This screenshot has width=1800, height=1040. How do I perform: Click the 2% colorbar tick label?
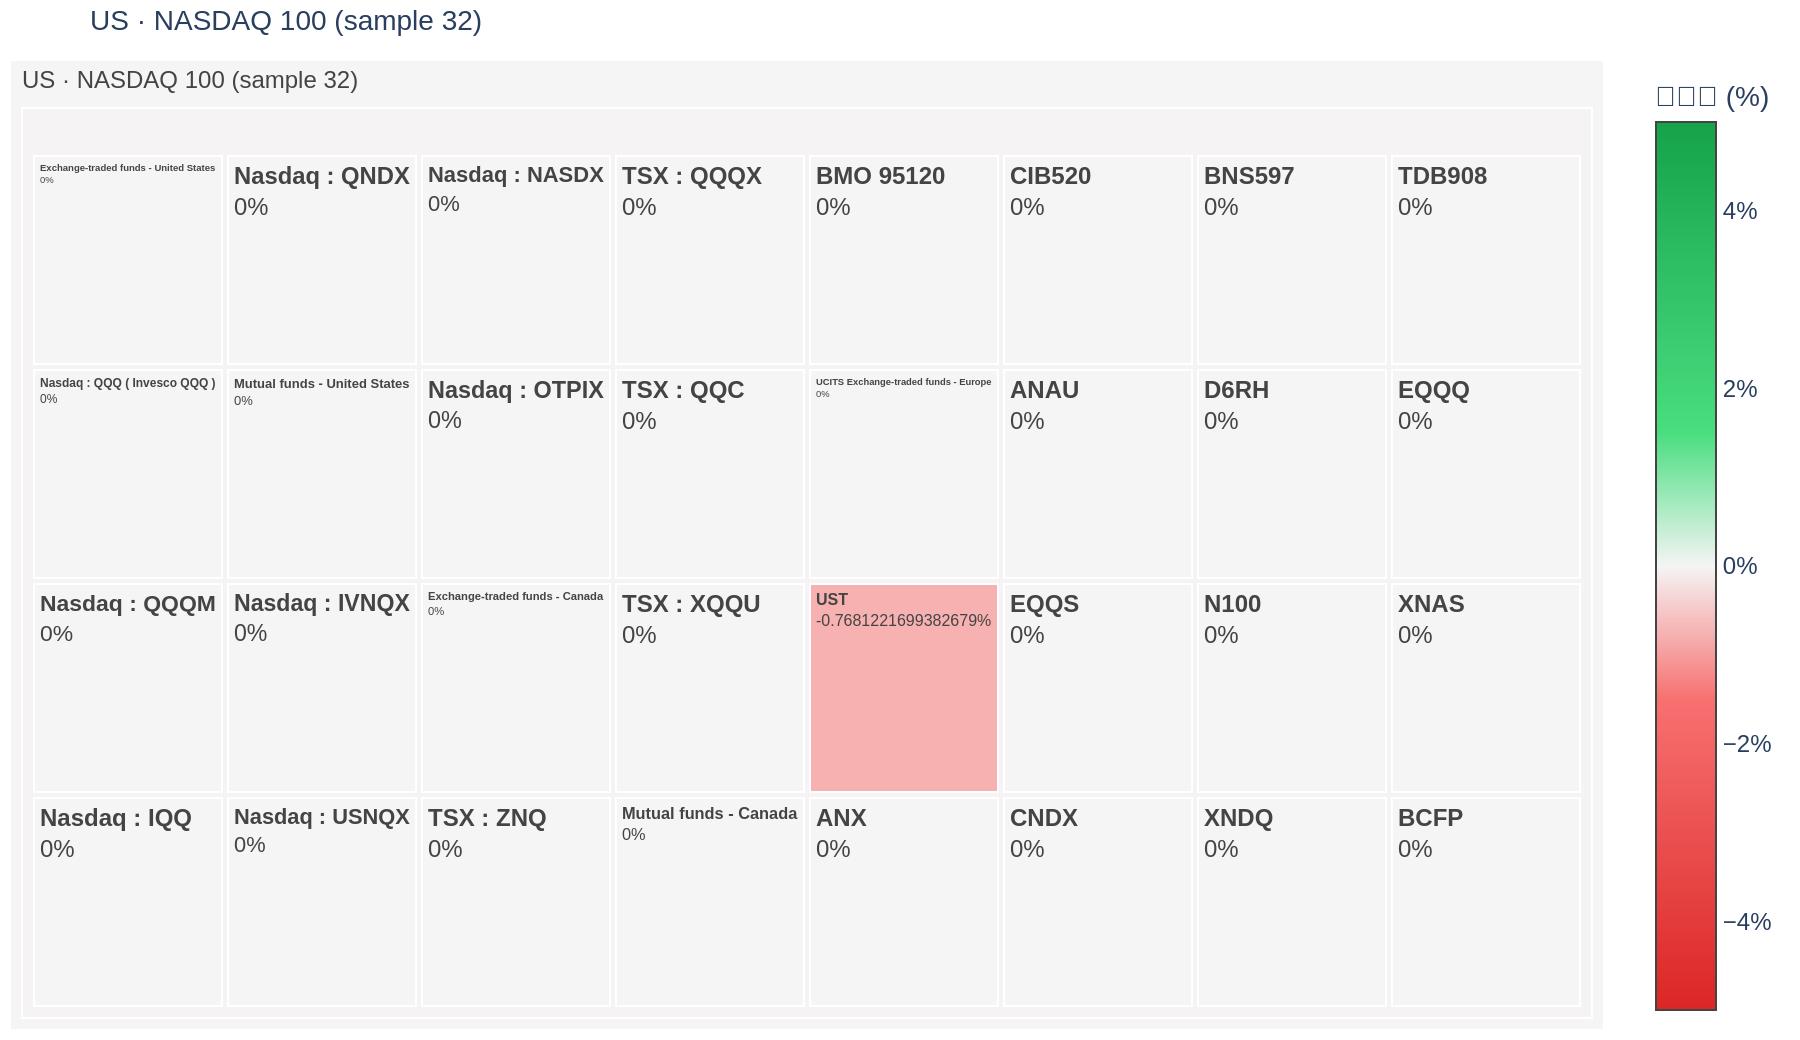tap(1740, 389)
